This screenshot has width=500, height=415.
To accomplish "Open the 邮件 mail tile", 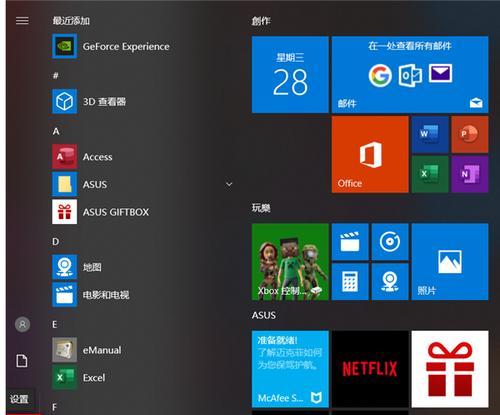I will [x=410, y=75].
